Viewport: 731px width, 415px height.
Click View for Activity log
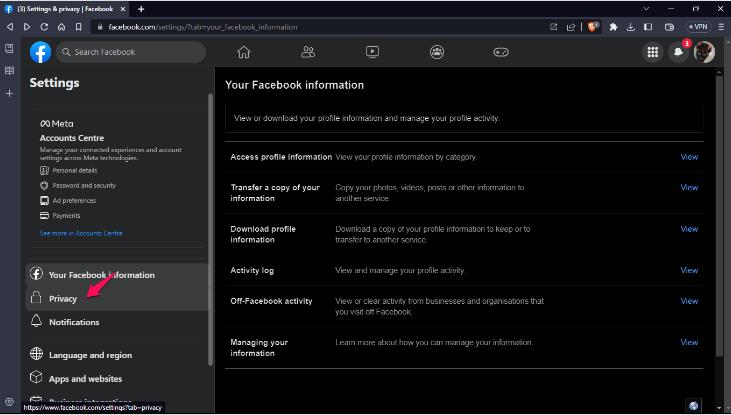pos(689,270)
